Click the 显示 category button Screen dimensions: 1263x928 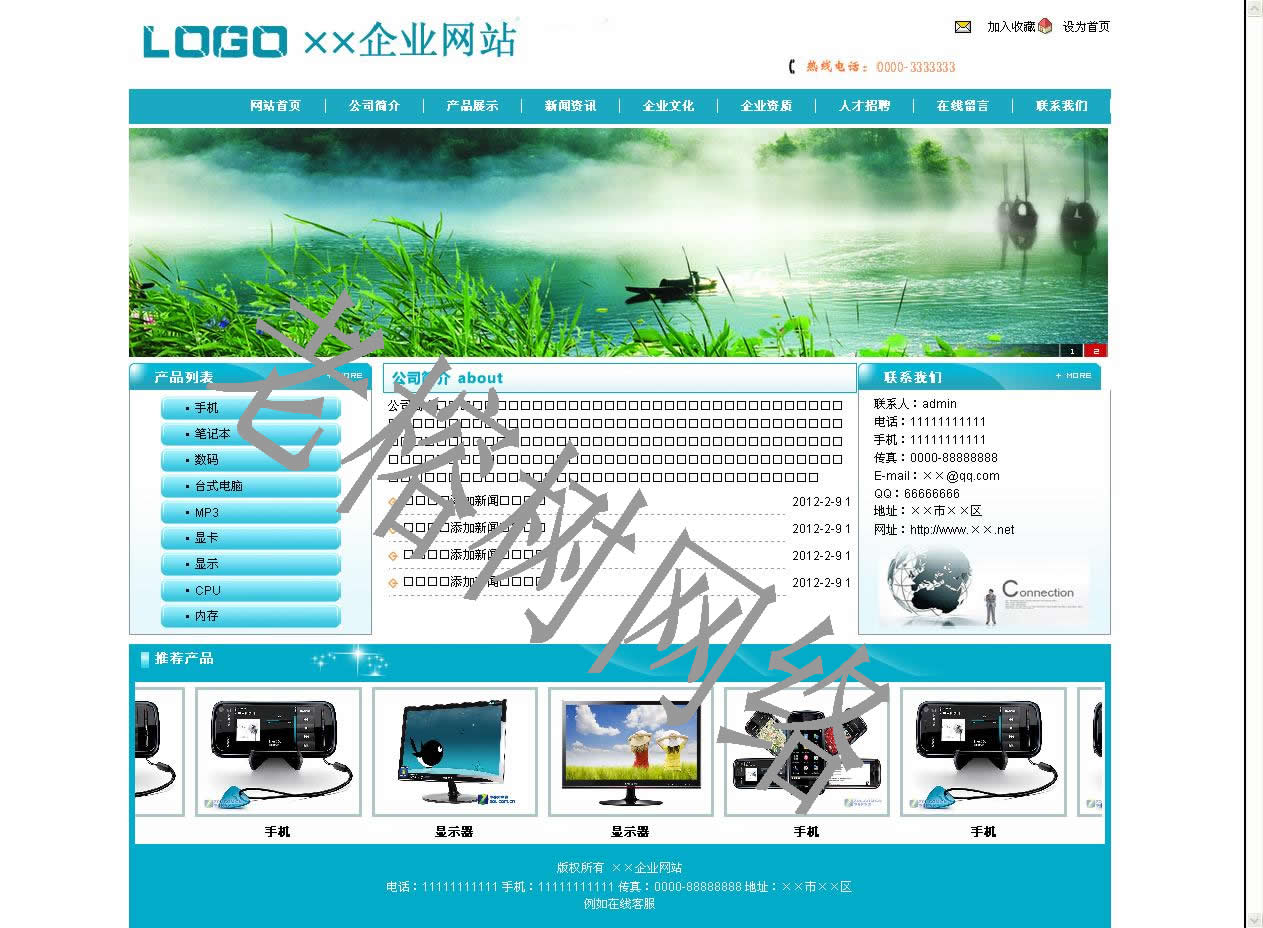250,564
